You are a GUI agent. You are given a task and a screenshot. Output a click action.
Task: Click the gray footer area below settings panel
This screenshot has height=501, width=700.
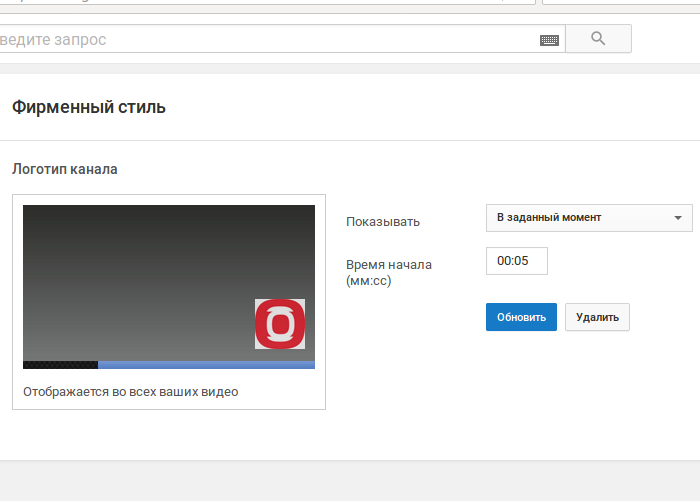tap(350, 481)
